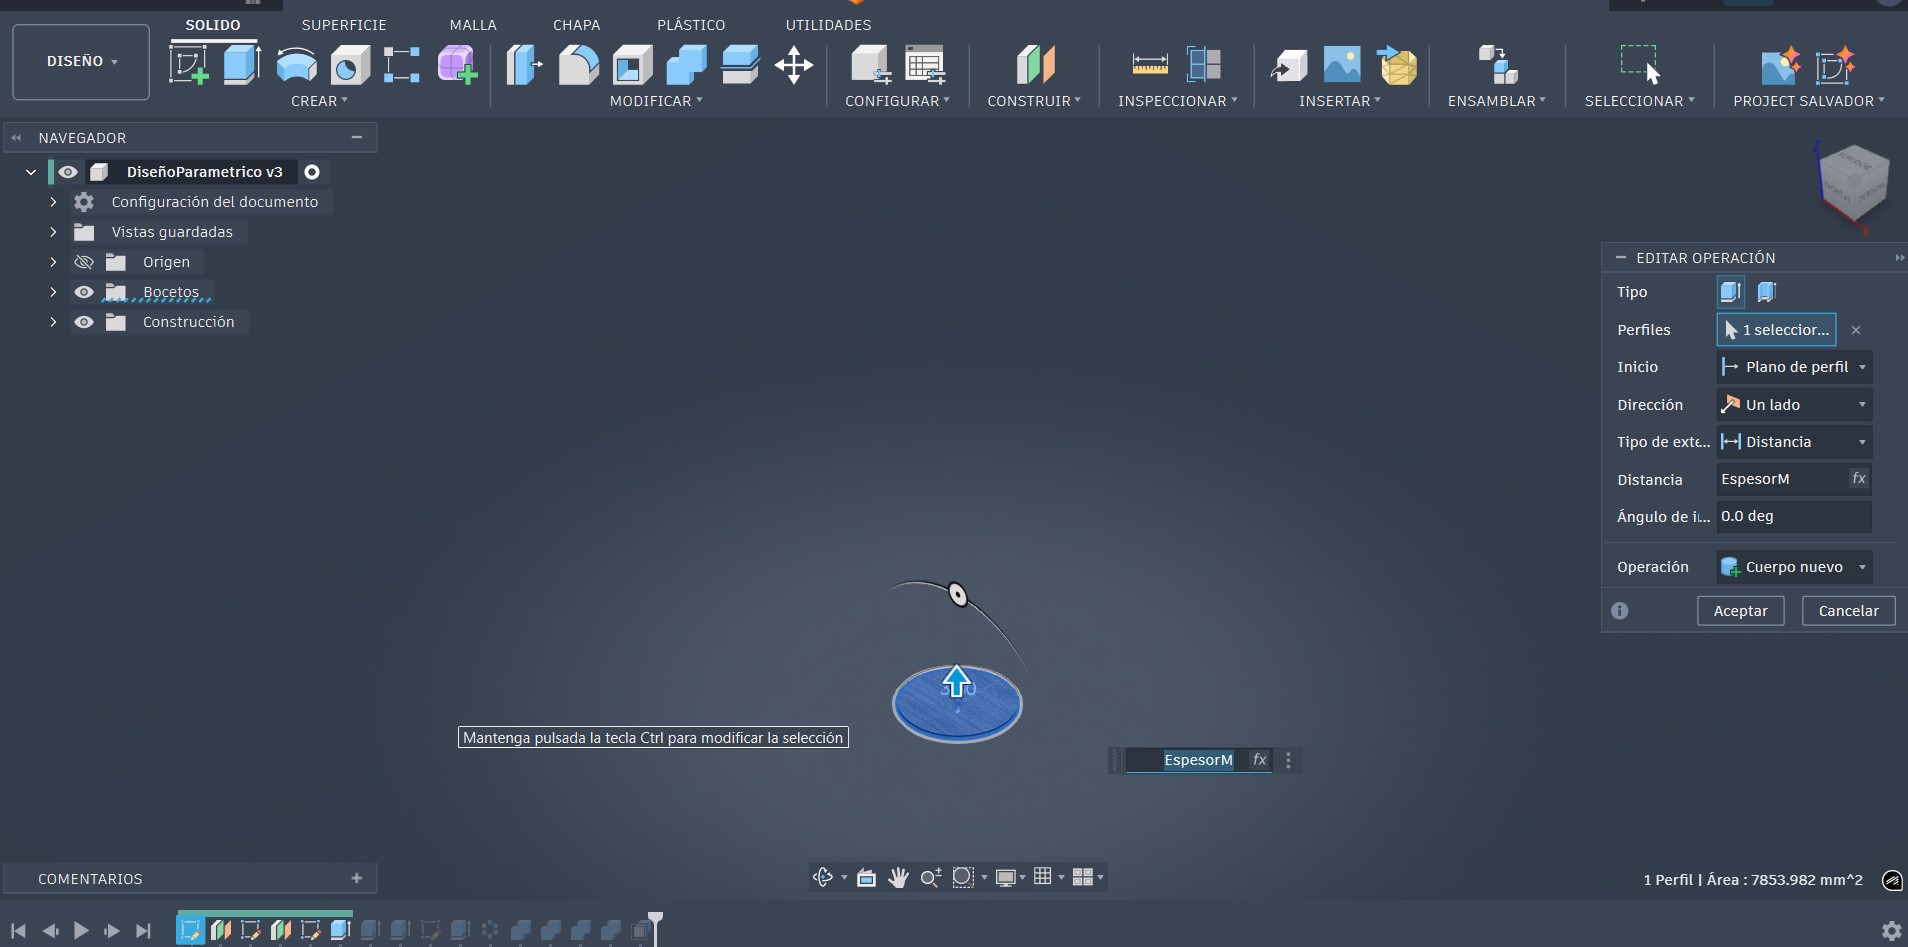
Task: Click the EspesorM distance input field
Action: pos(1780,479)
